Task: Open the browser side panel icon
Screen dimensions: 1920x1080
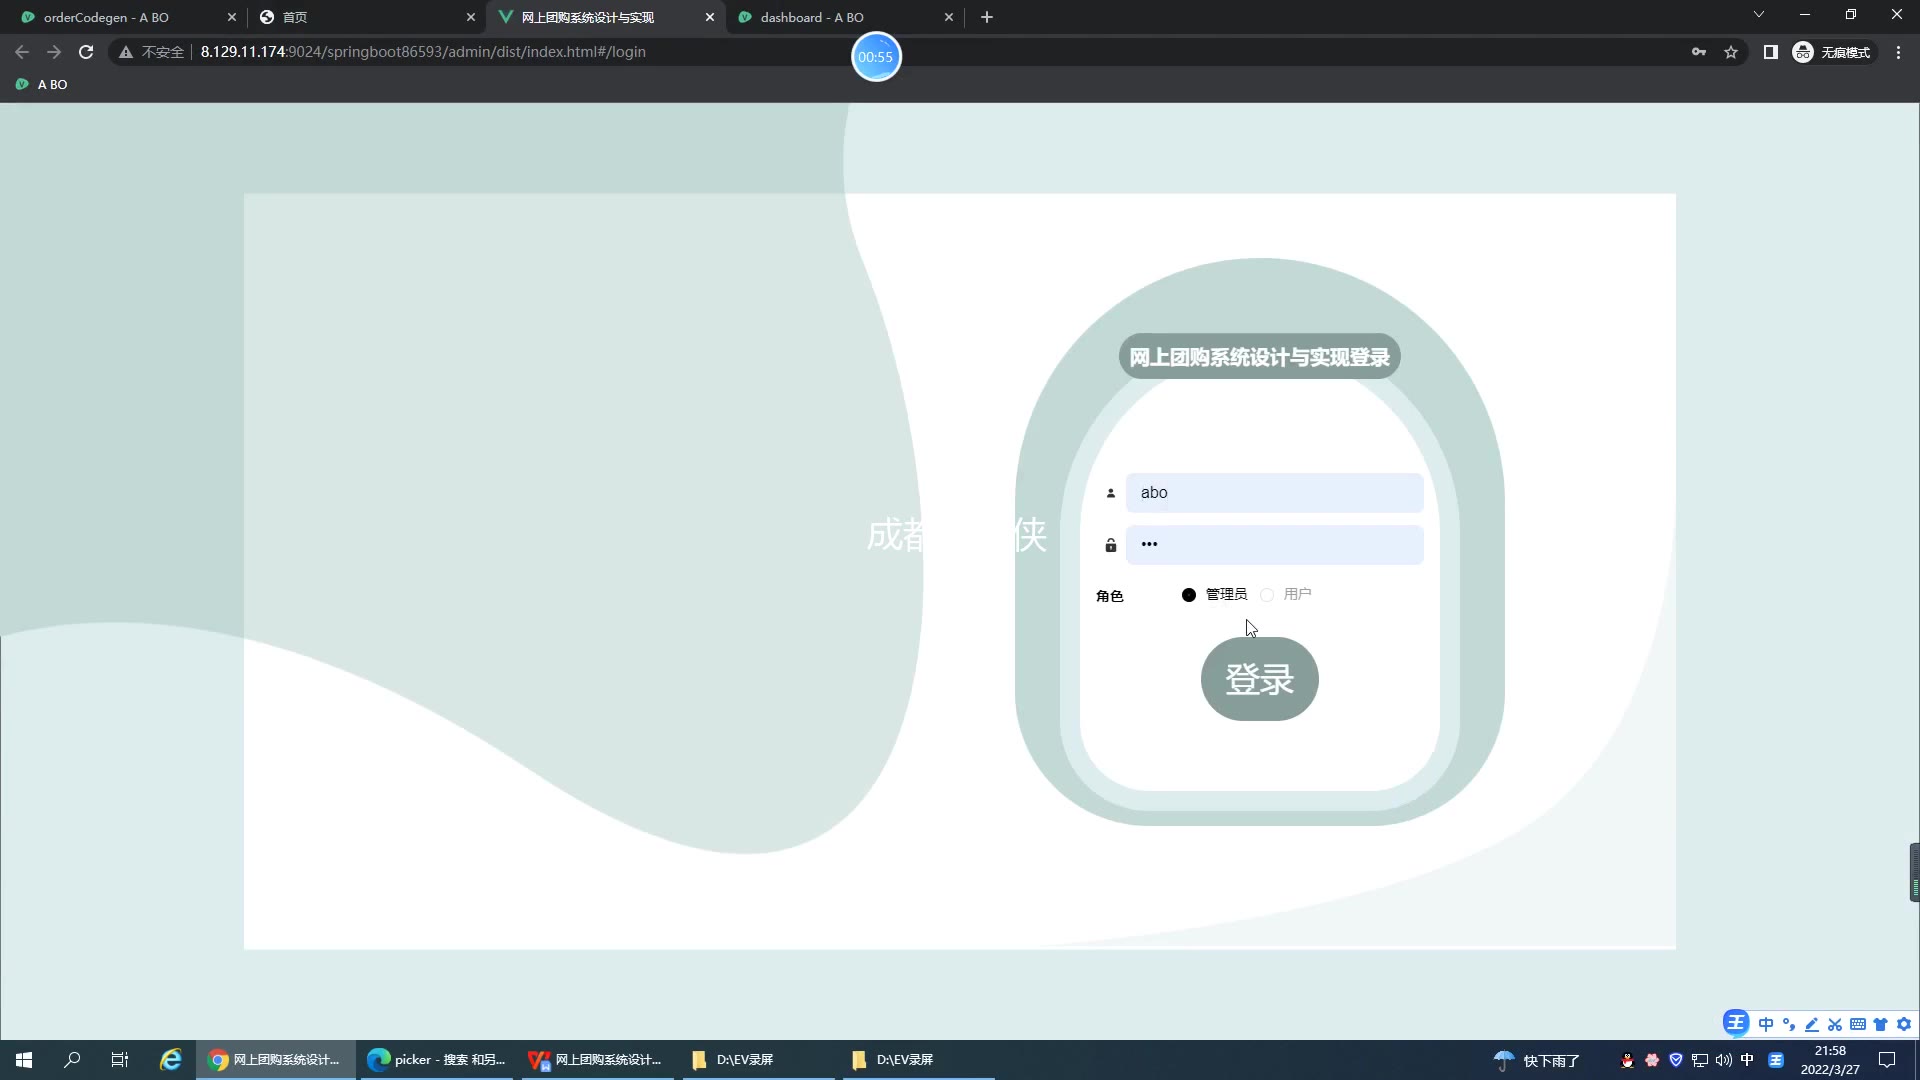Action: (1770, 52)
